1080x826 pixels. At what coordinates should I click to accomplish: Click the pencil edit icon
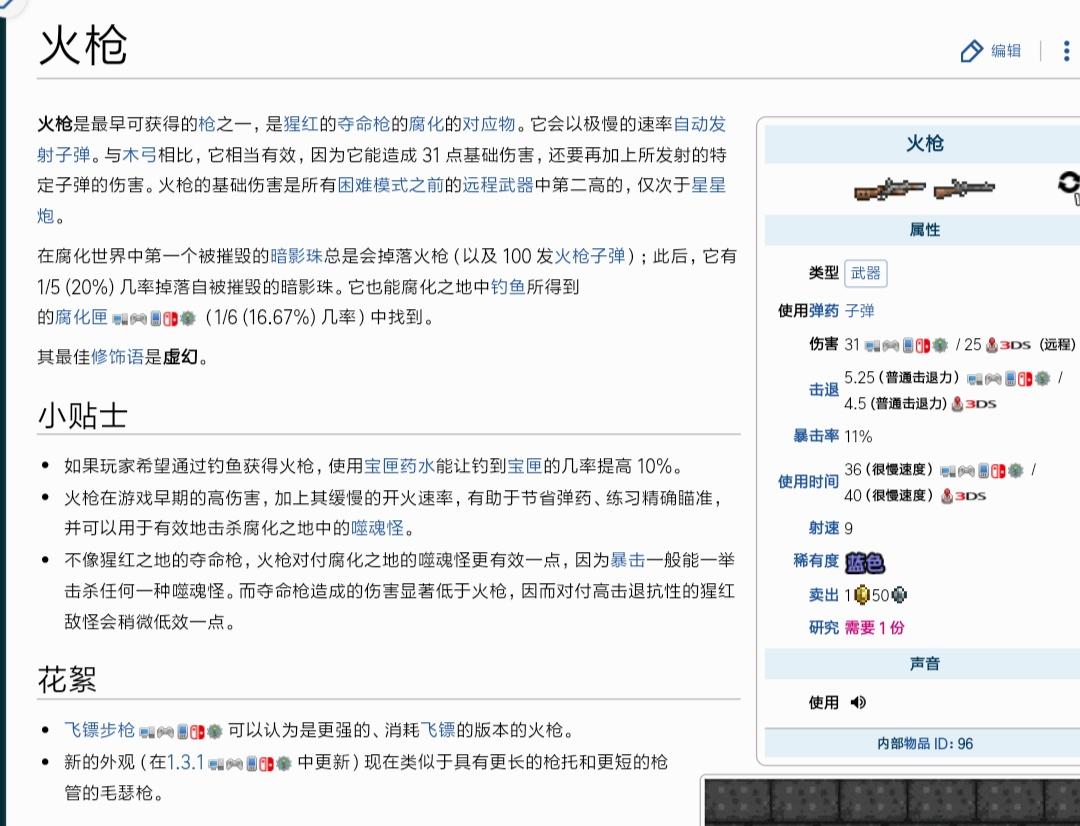971,51
